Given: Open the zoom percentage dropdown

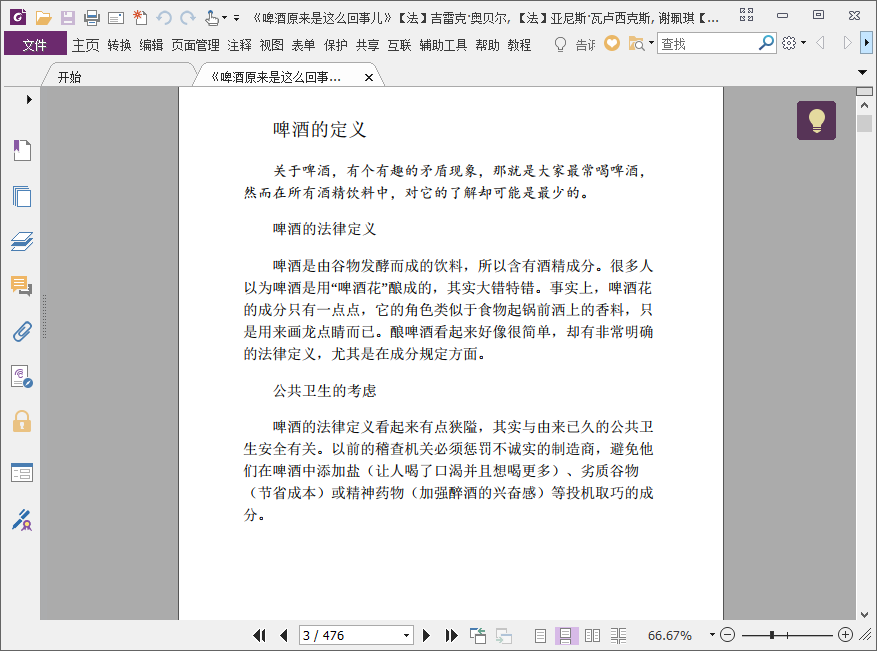Looking at the screenshot, I should pos(712,634).
